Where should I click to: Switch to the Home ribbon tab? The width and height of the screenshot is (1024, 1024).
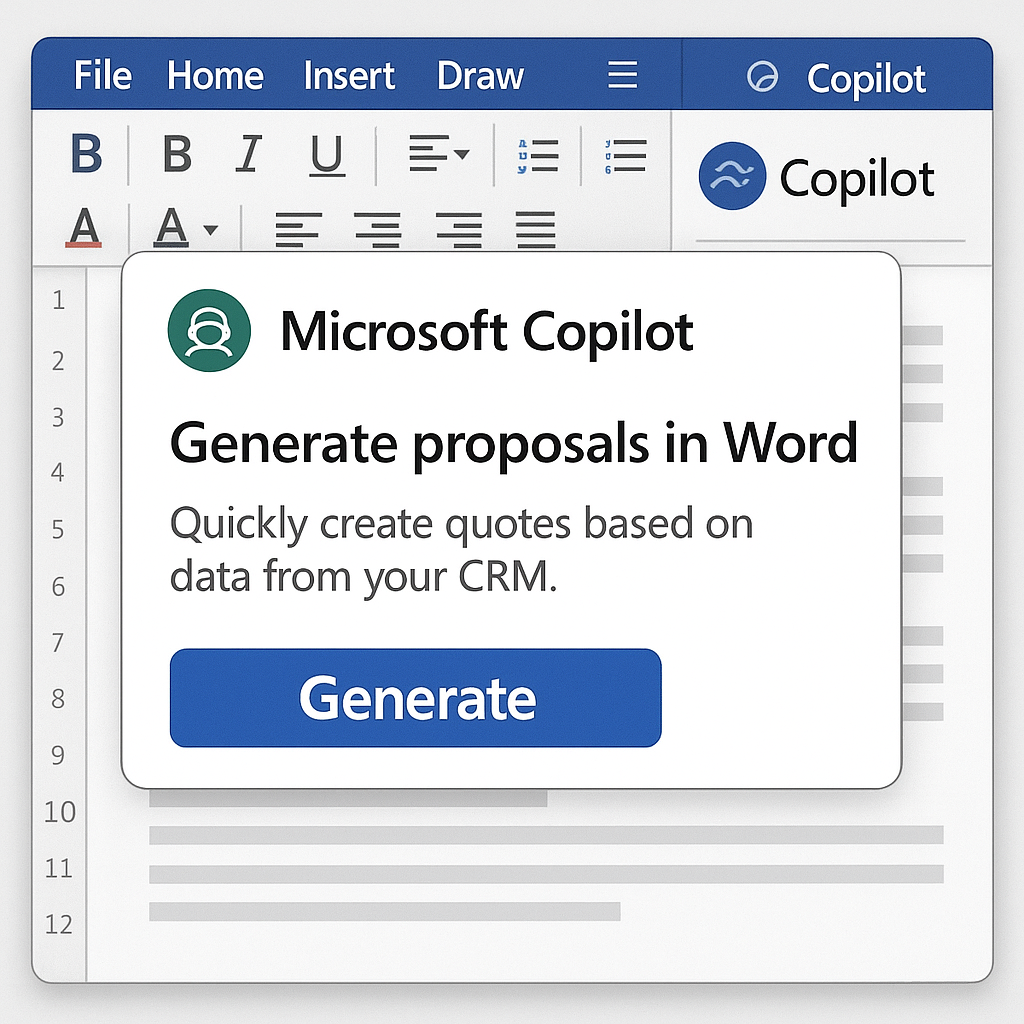[215, 75]
